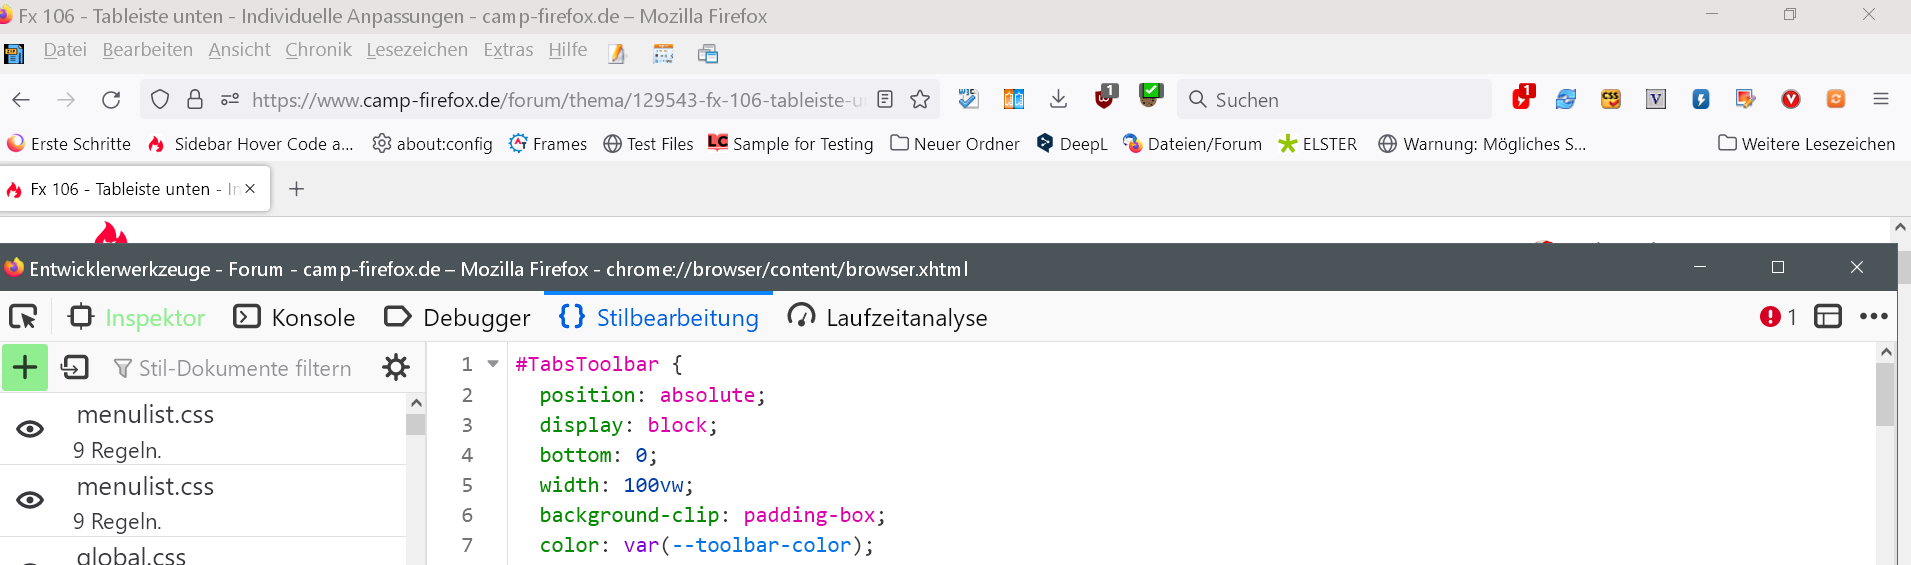This screenshot has height=565, width=1911.
Task: Open a new tab with plus button
Action: tap(296, 189)
